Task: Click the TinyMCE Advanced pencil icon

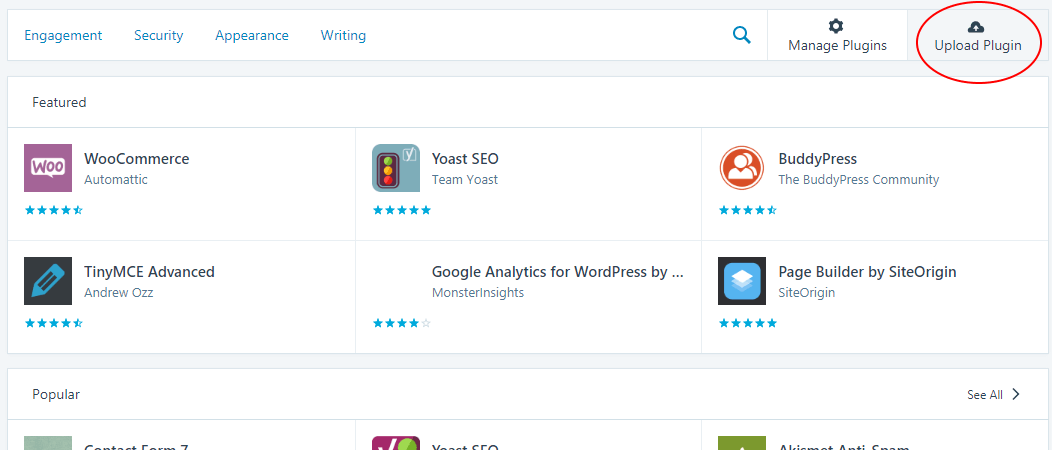Action: [48, 281]
